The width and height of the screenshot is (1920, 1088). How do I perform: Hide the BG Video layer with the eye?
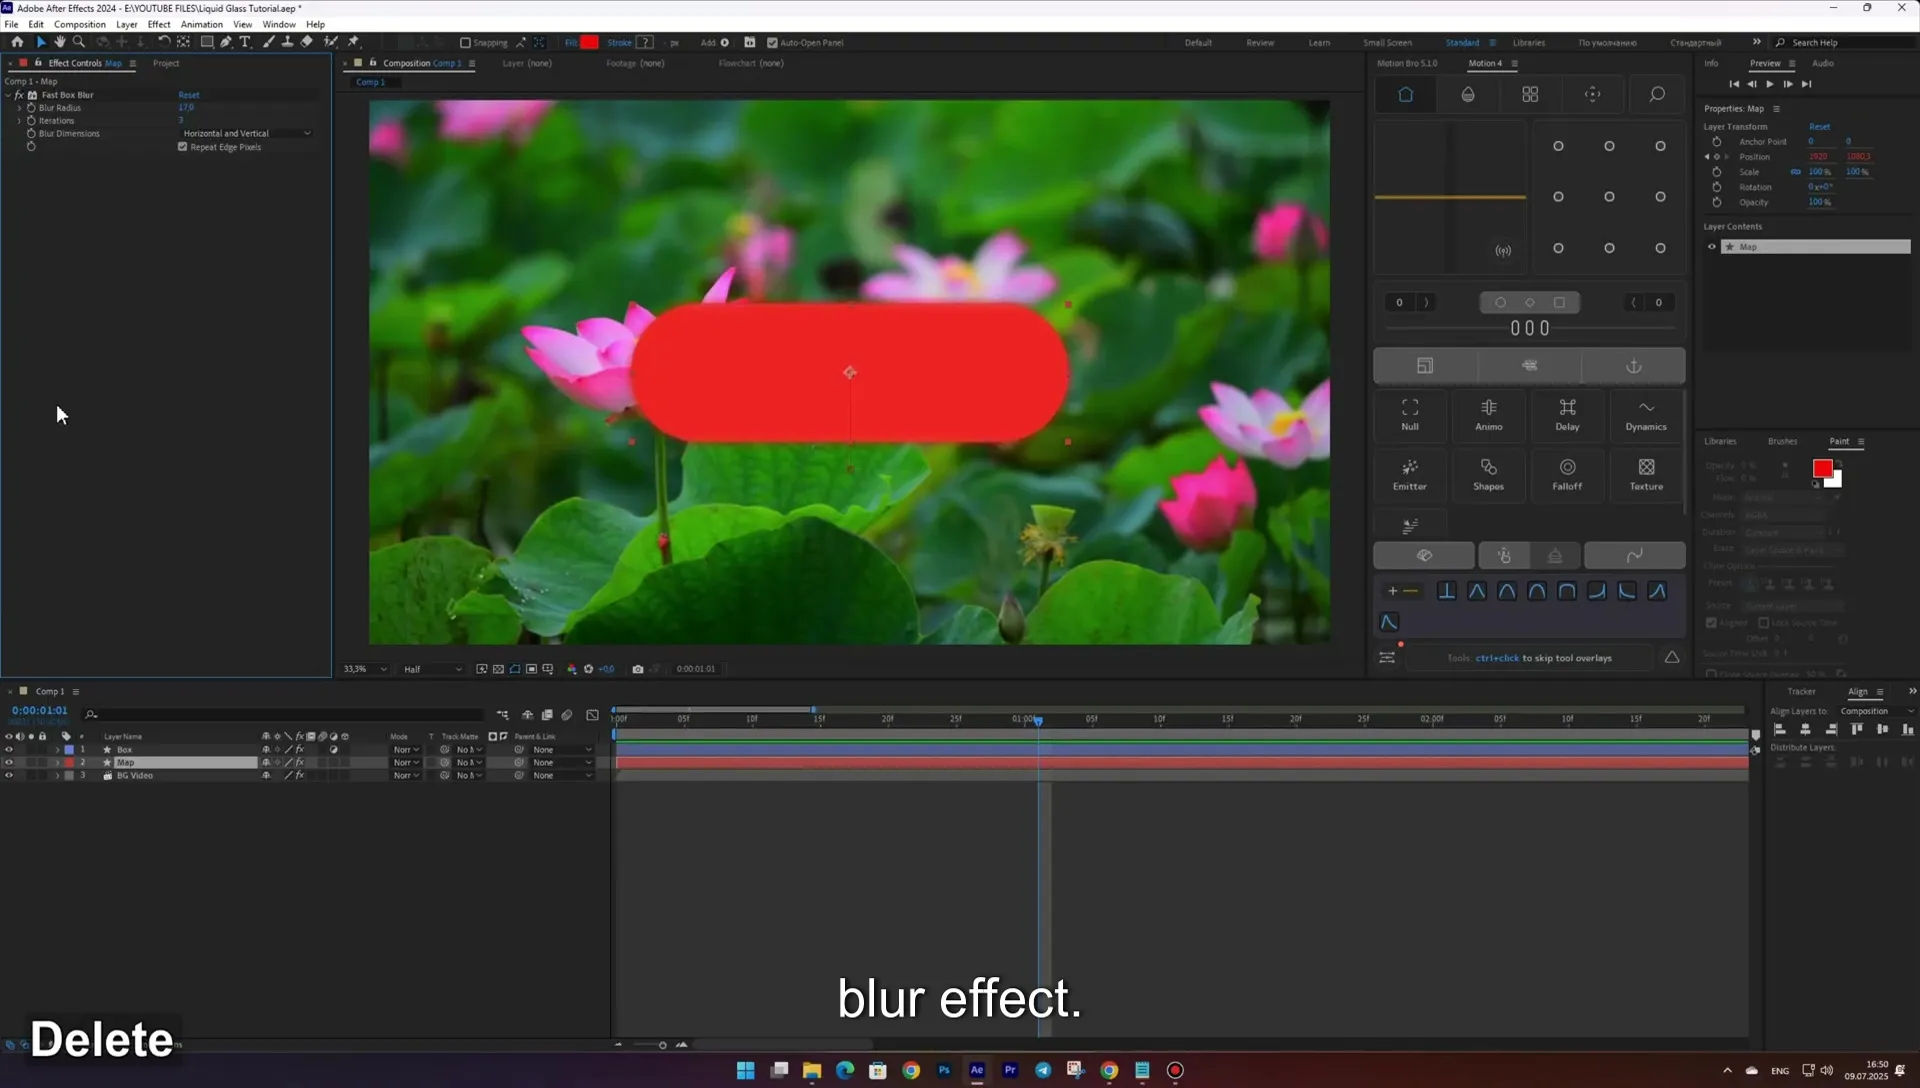click(9, 776)
